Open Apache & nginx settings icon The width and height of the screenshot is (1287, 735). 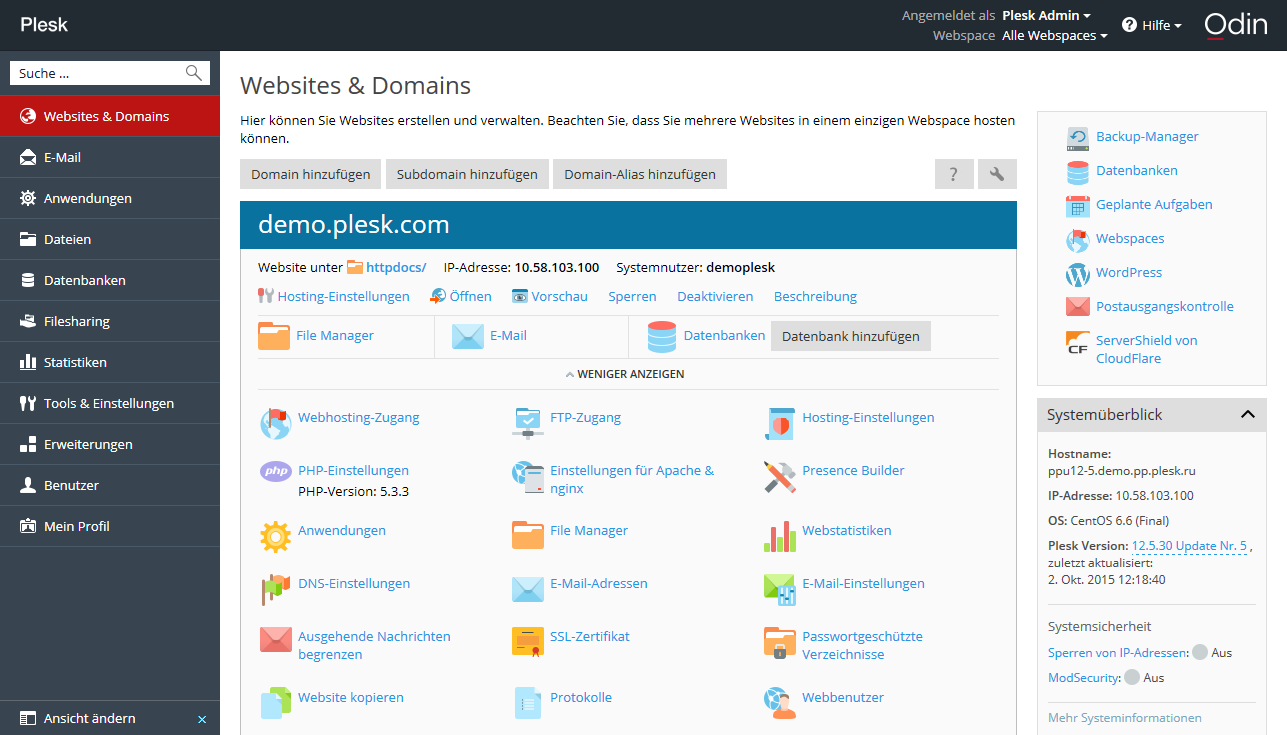(527, 476)
